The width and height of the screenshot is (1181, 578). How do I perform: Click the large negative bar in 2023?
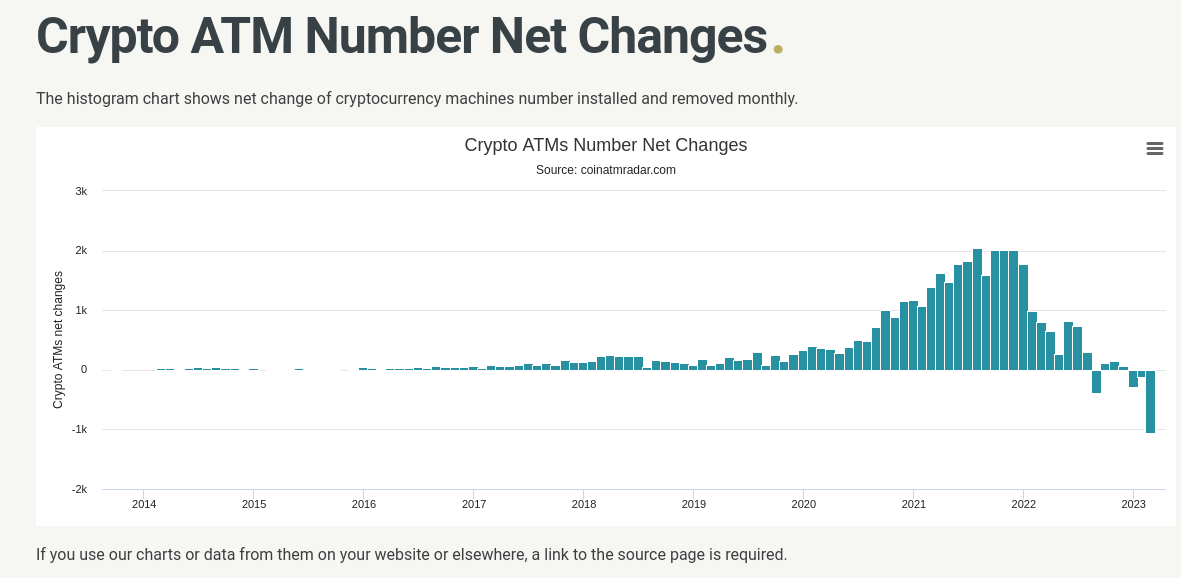(1150, 400)
